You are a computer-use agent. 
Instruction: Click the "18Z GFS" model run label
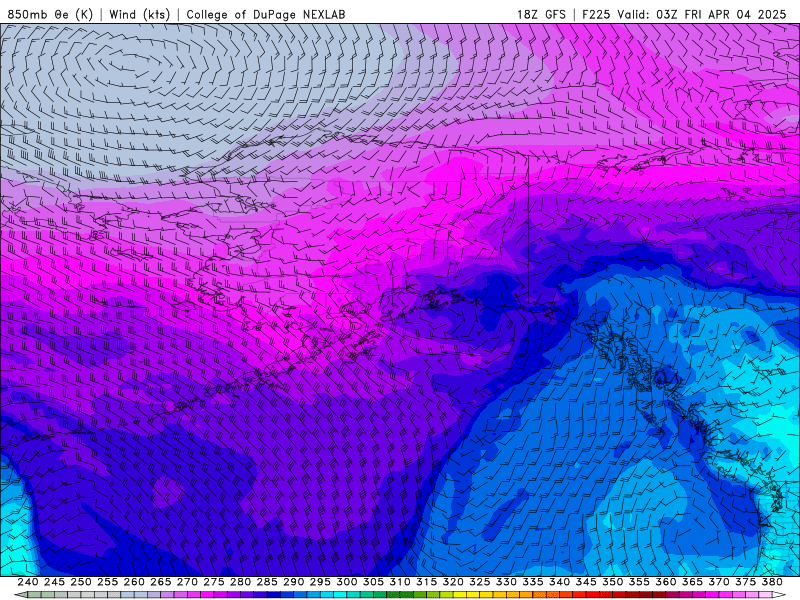(541, 14)
